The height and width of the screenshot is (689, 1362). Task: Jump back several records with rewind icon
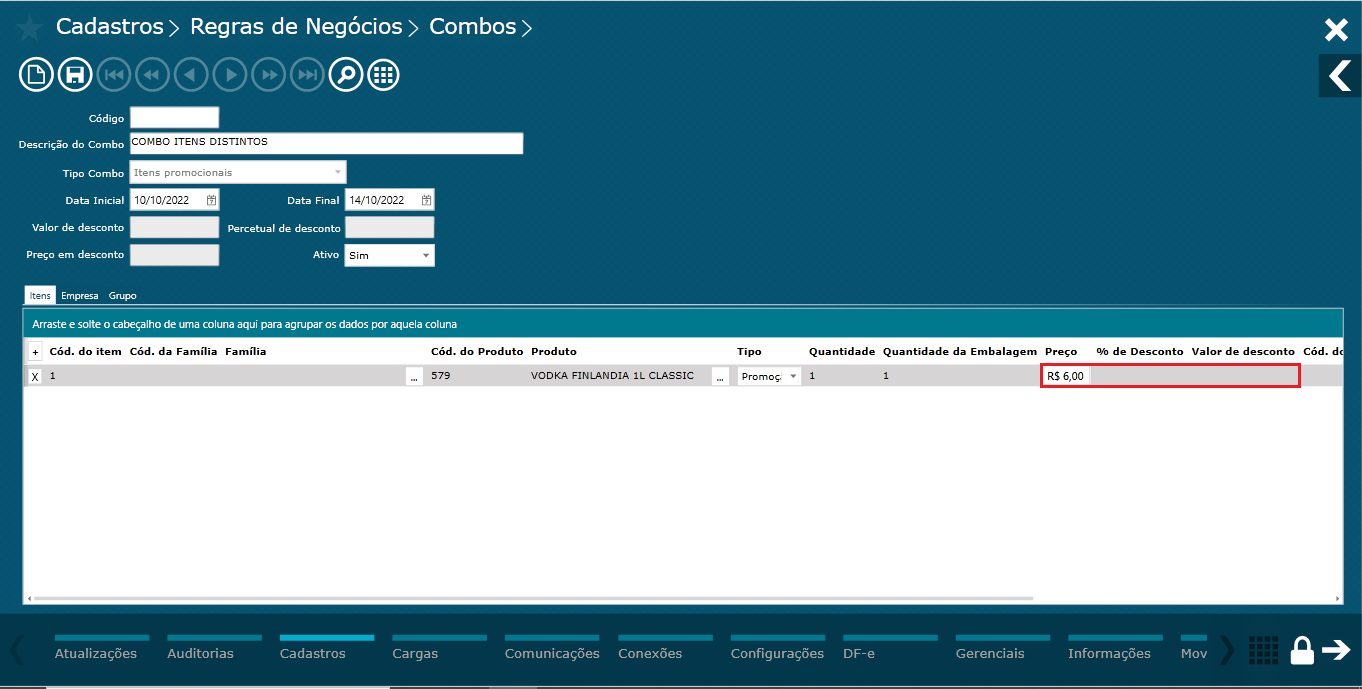tap(152, 75)
